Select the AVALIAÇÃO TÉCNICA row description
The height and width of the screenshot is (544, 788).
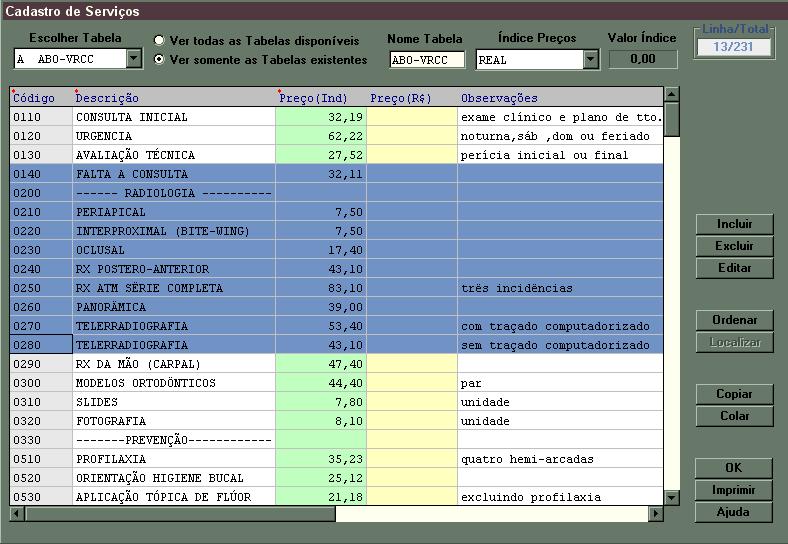click(174, 155)
